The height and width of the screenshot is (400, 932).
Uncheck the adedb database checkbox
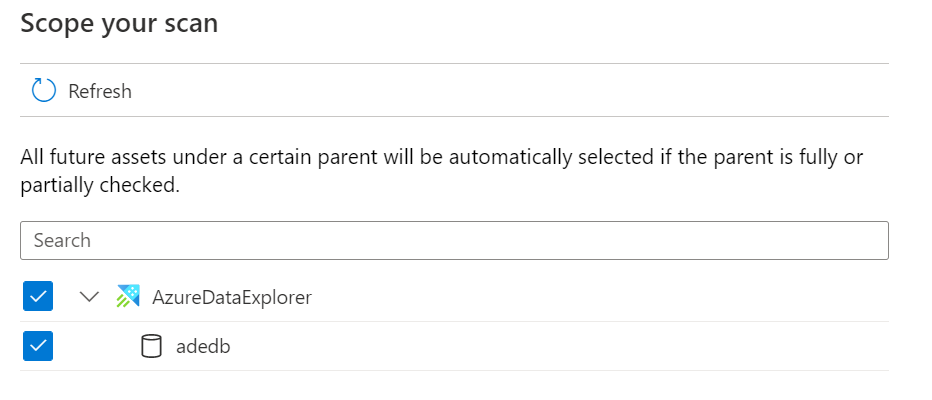[38, 346]
